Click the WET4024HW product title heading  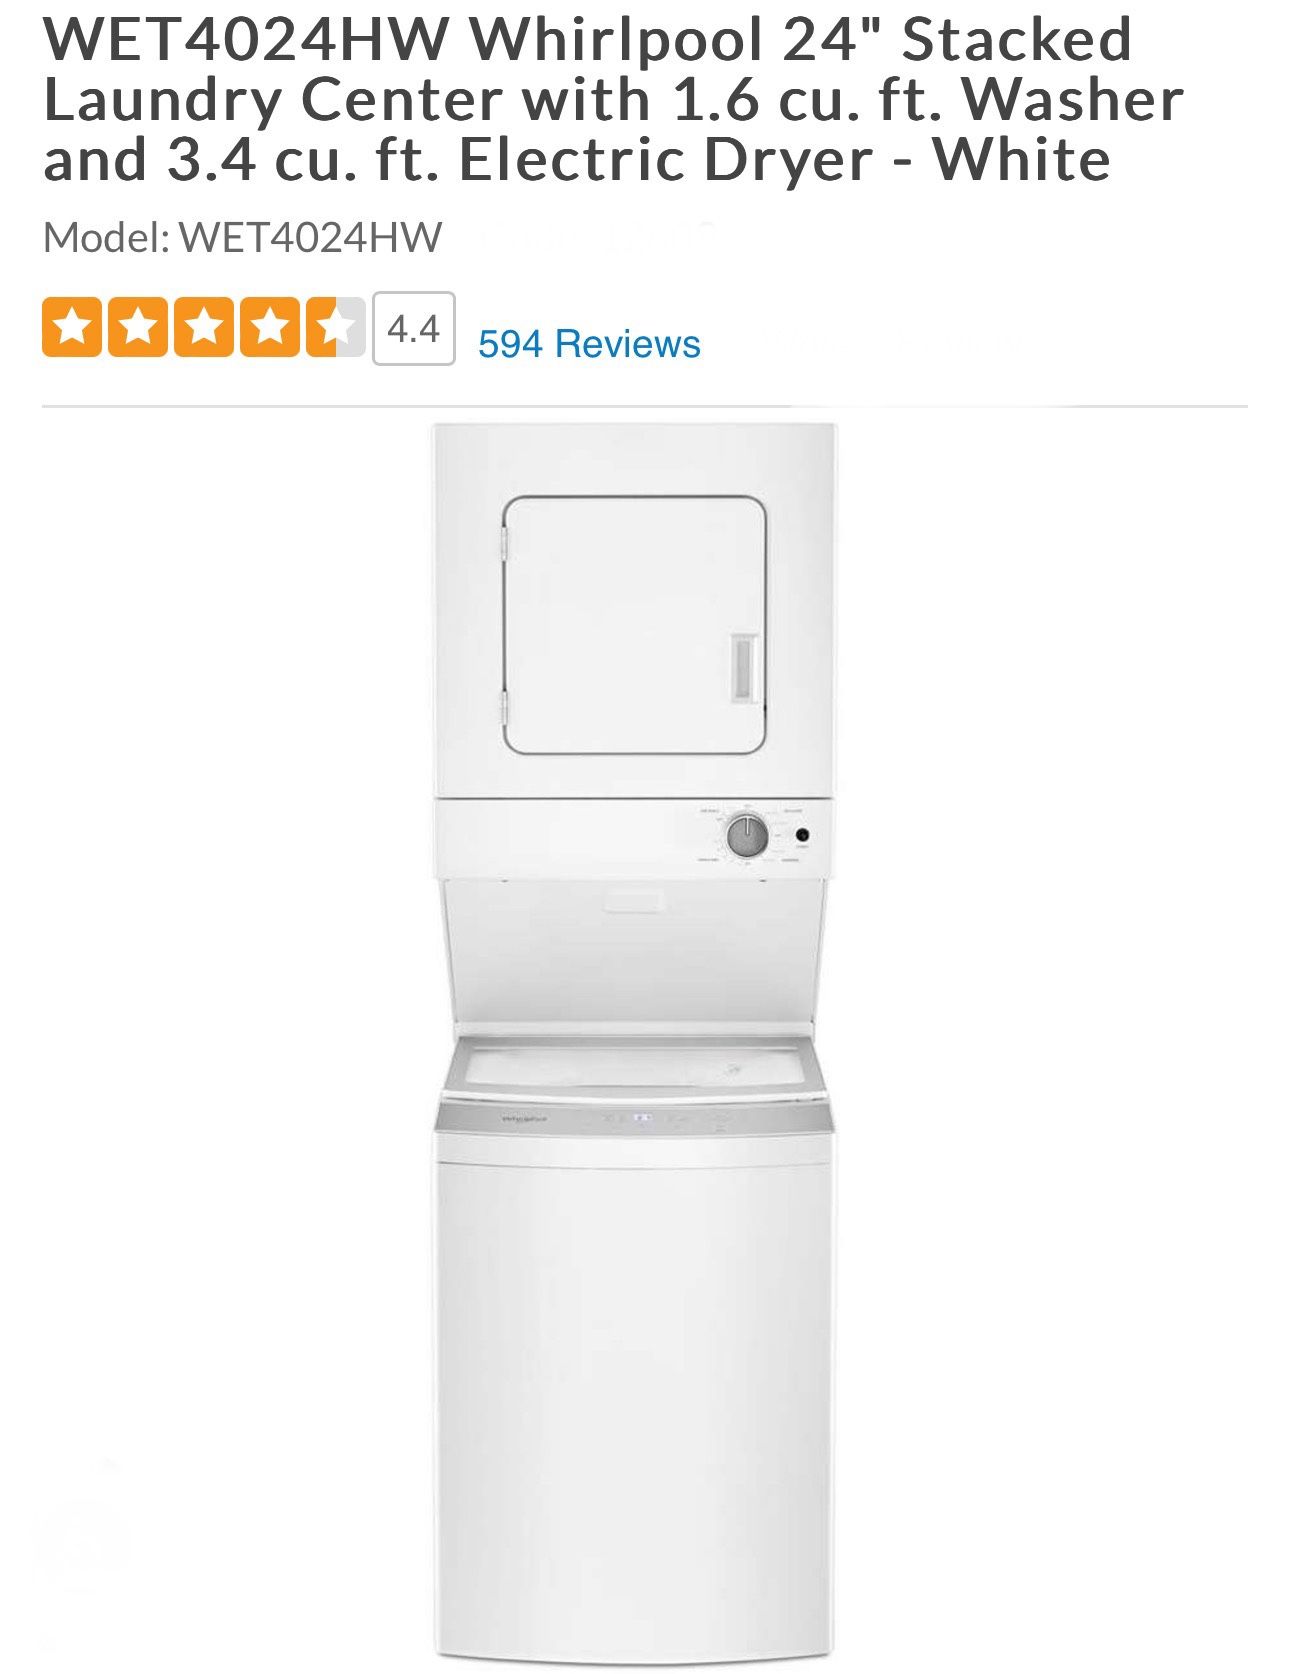click(x=613, y=98)
